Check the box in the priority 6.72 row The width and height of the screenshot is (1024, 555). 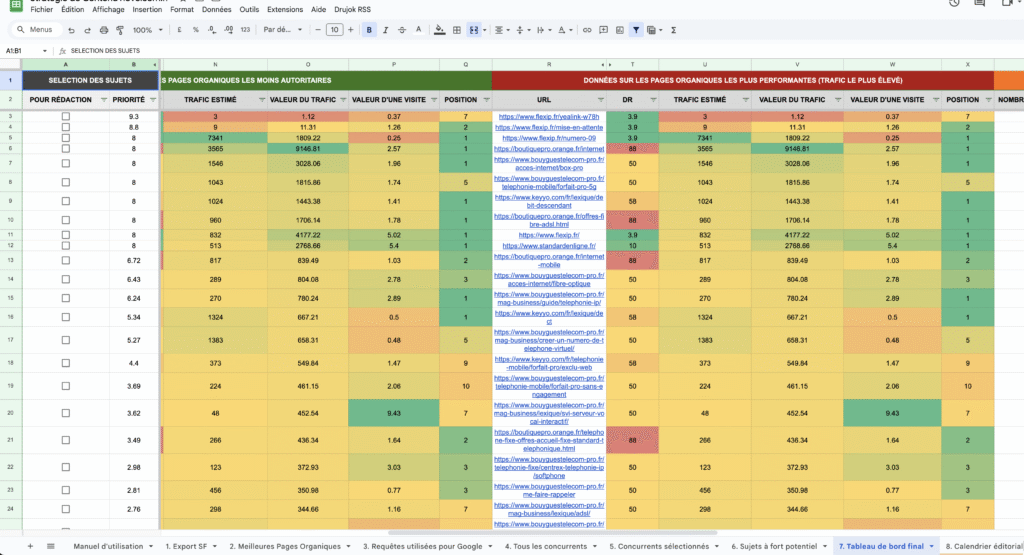65,260
